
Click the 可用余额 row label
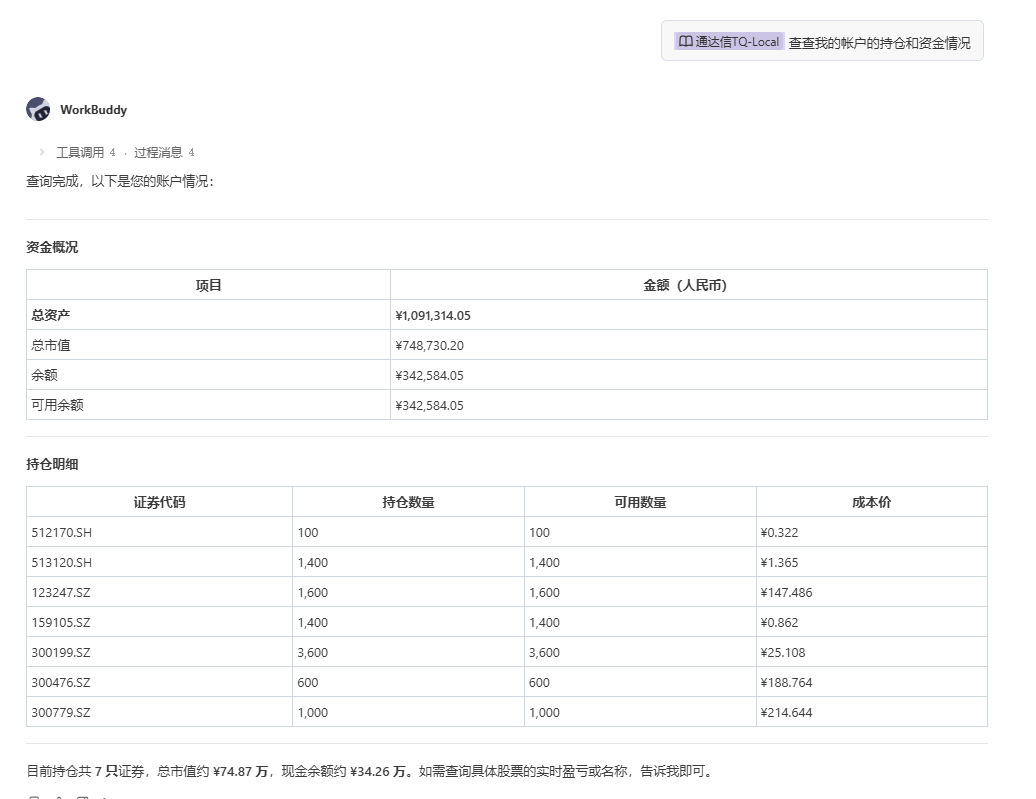(x=57, y=404)
